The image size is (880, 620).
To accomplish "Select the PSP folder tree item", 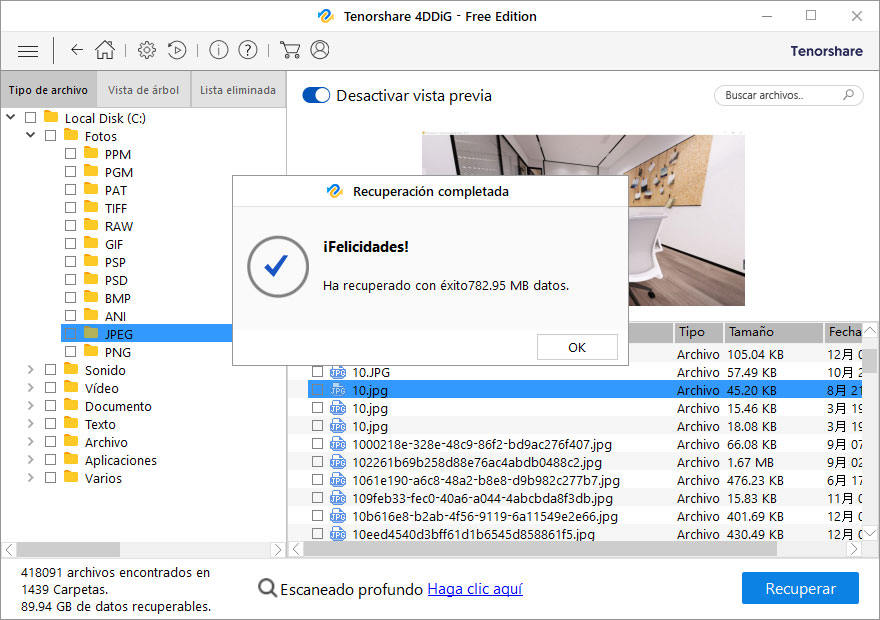I will tap(115, 262).
